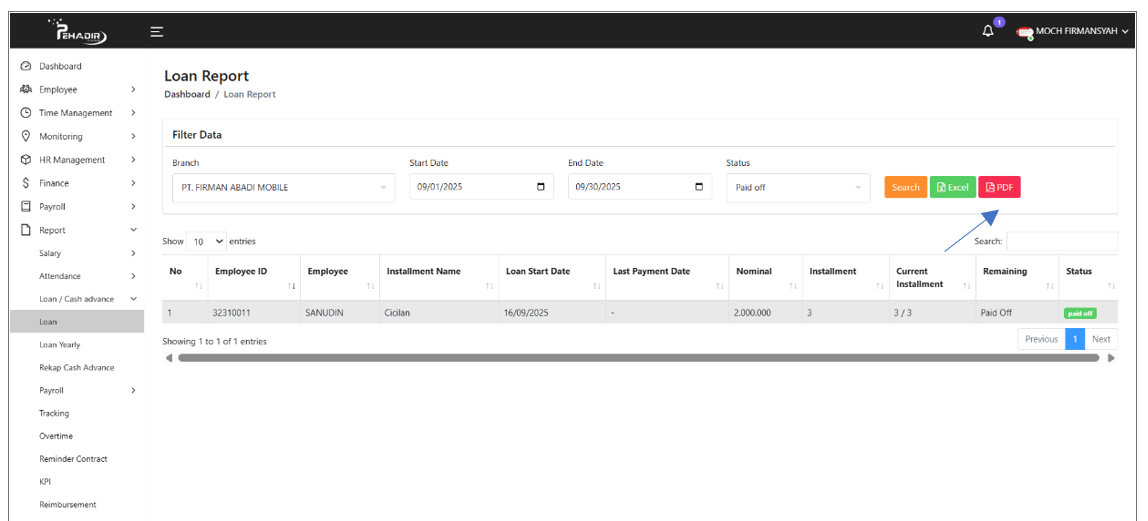
Task: Open Loan Yearly report in sidebar
Action: (60, 345)
